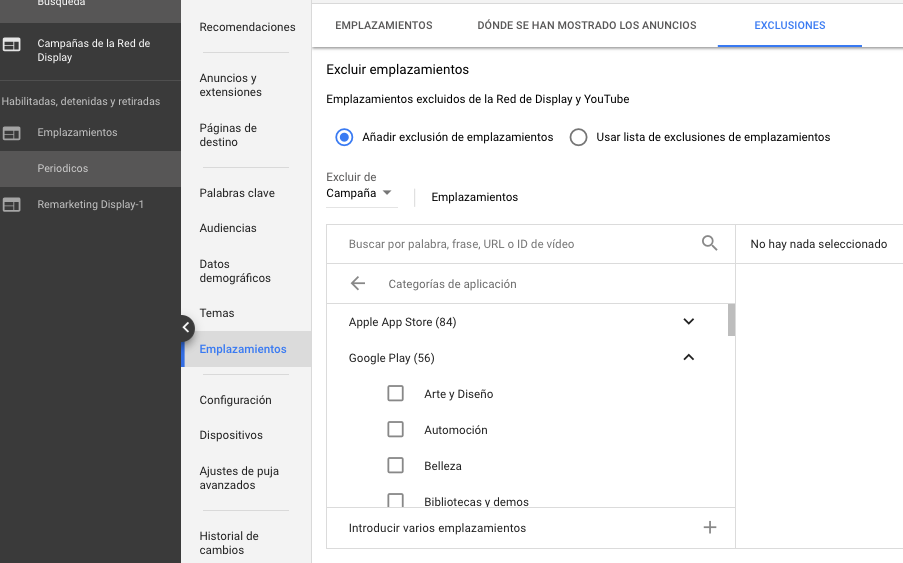Open the Excluir de Campaña dropdown
This screenshot has width=903, height=563.
[361, 193]
